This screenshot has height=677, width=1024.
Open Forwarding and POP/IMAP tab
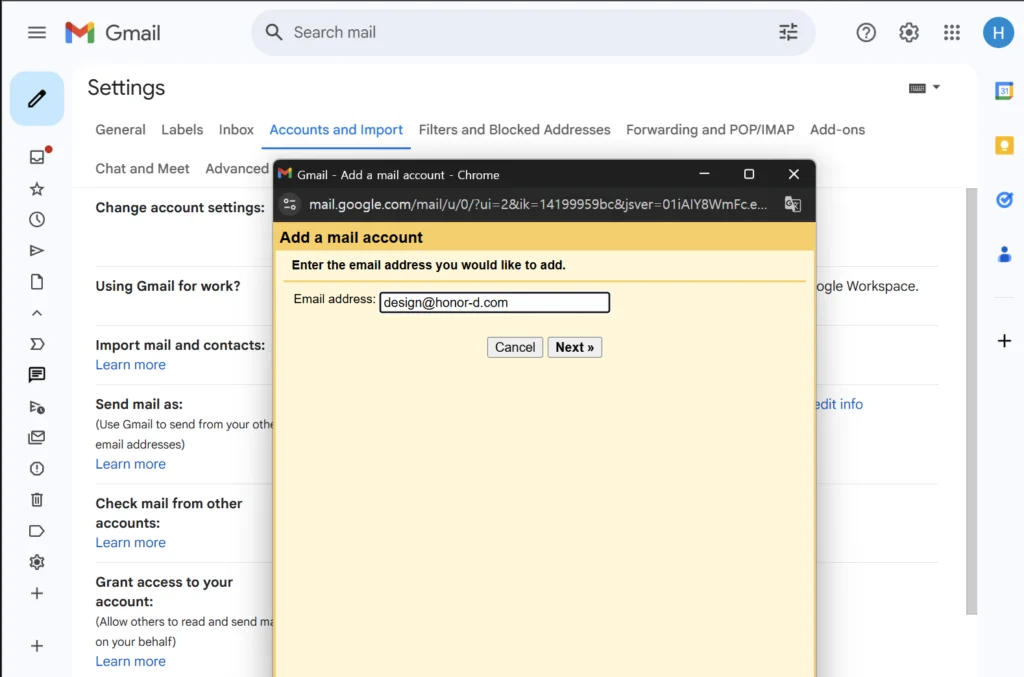coord(710,129)
